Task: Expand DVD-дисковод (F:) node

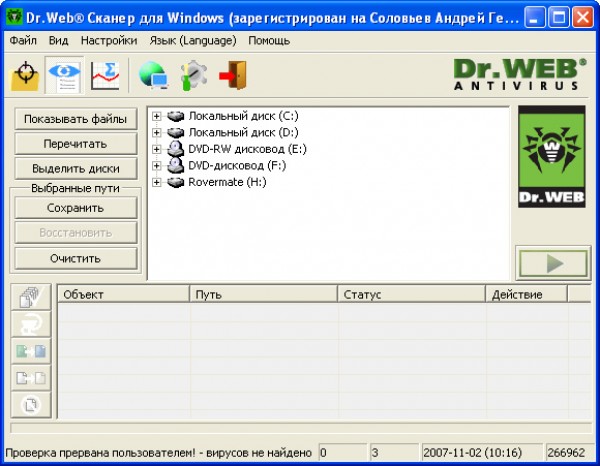Action: 157,165
